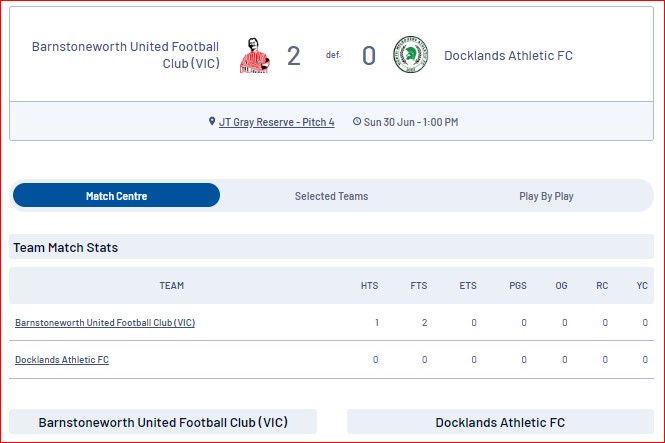The height and width of the screenshot is (443, 665).
Task: Click the Barnstoneworth United lineup panel heading
Action: [163, 422]
